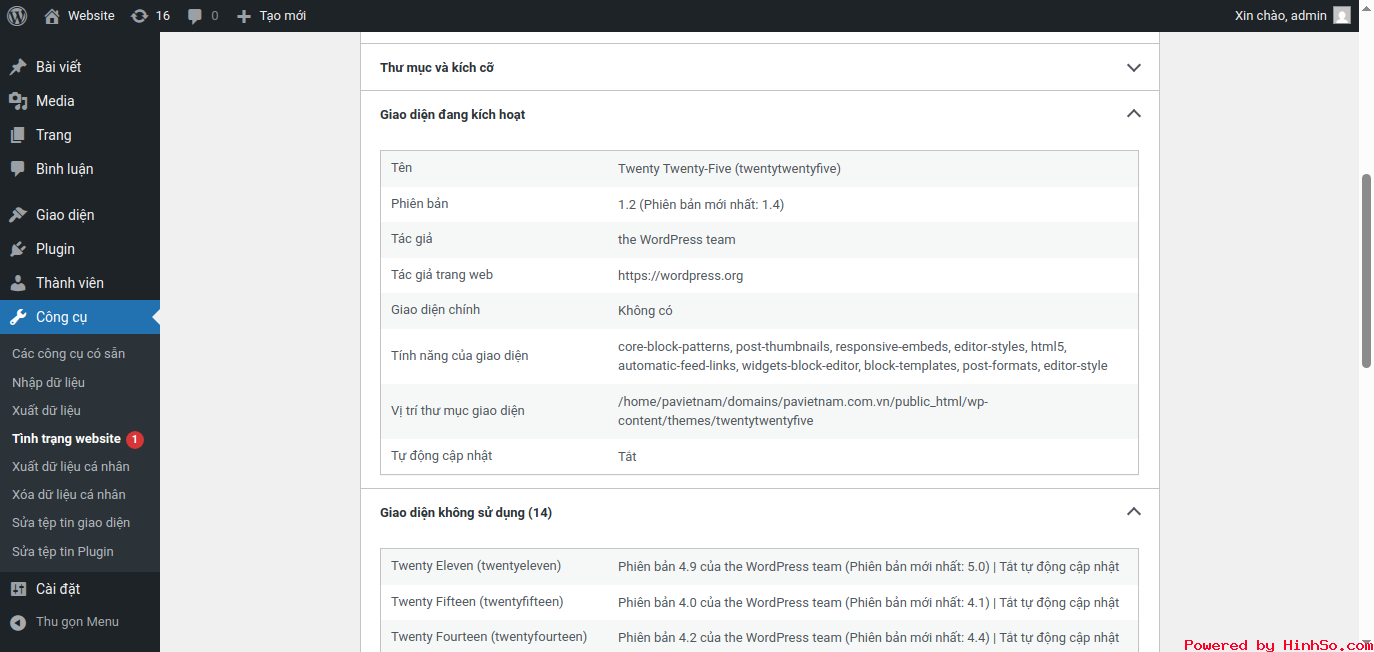Open the comments bubble icon in toolbar
The width and height of the screenshot is (1374, 652).
pyautogui.click(x=195, y=16)
